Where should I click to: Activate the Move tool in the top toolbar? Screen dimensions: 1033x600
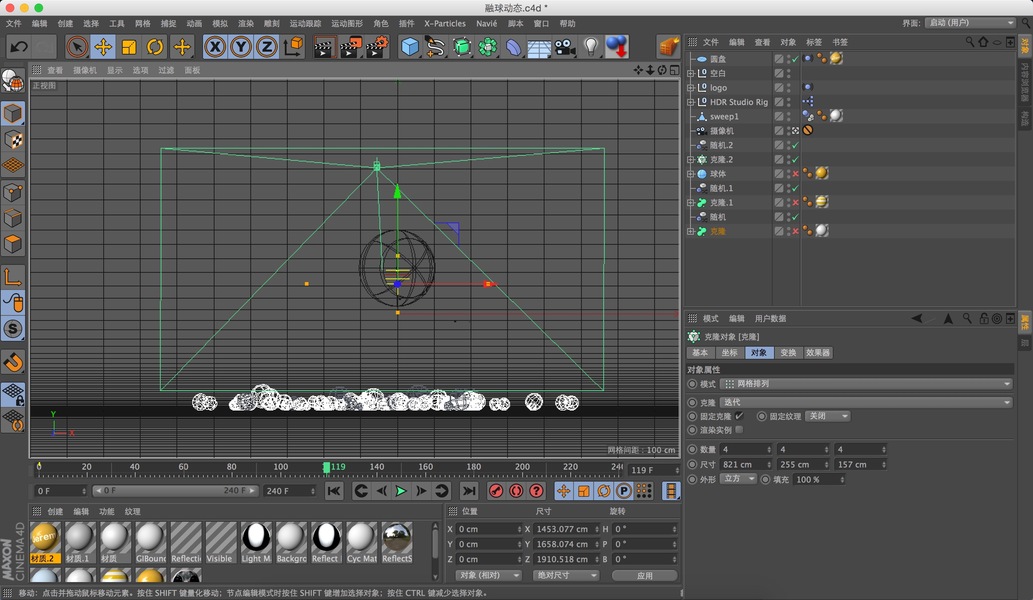(103, 47)
